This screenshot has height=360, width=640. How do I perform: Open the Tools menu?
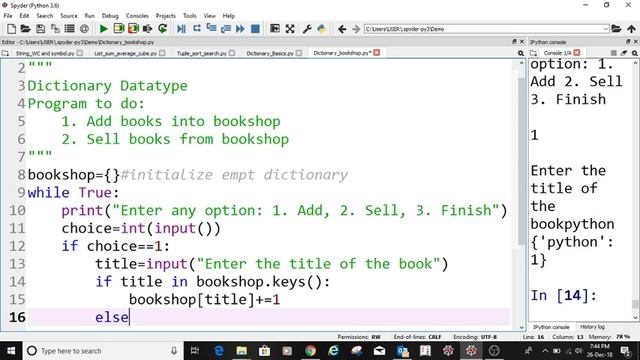(x=189, y=16)
